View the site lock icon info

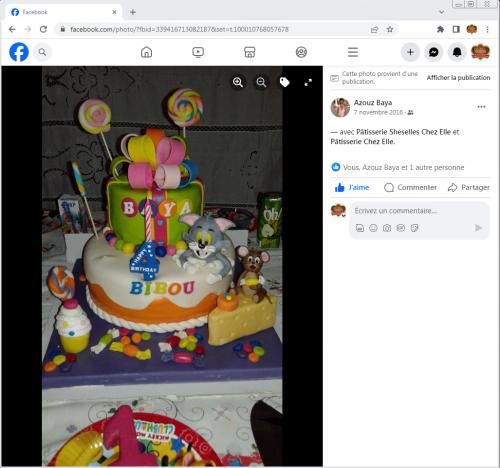tap(63, 29)
